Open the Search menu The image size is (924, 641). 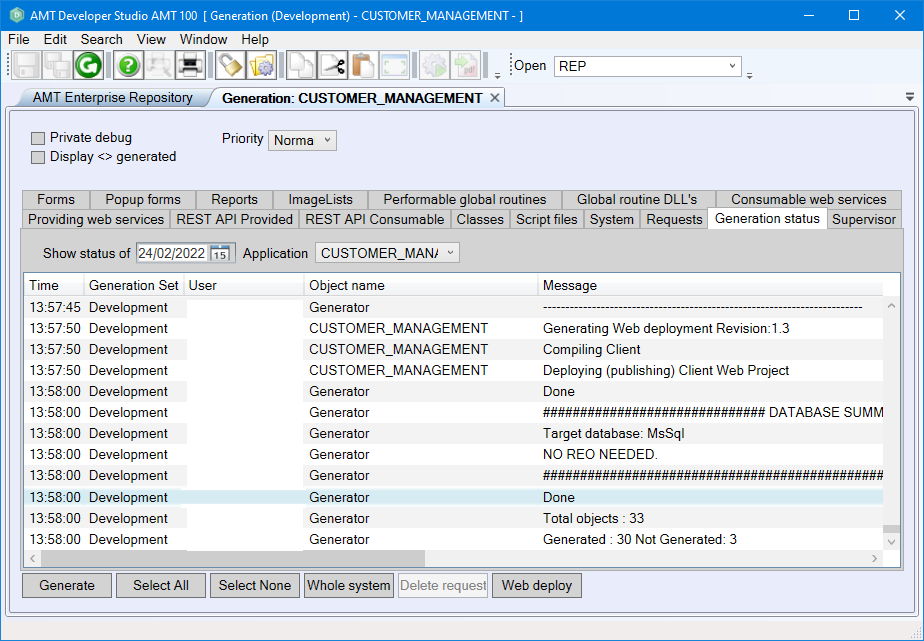tap(101, 39)
